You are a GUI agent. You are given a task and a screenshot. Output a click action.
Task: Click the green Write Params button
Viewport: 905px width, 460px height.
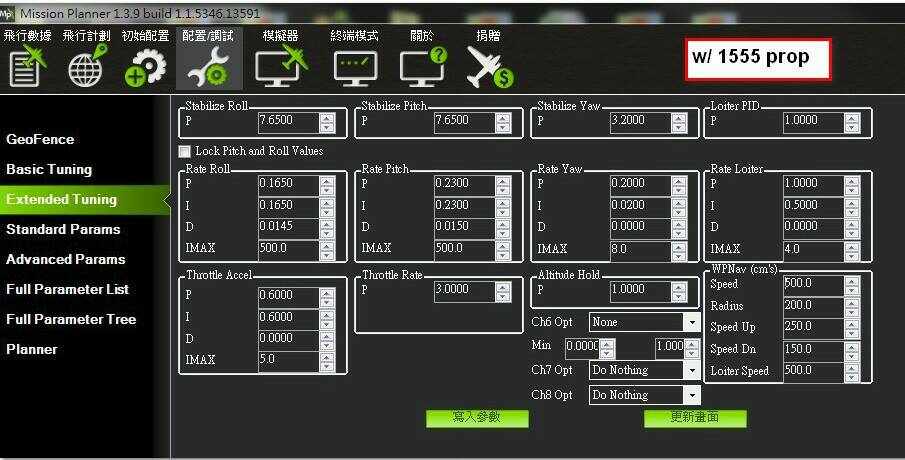click(477, 418)
